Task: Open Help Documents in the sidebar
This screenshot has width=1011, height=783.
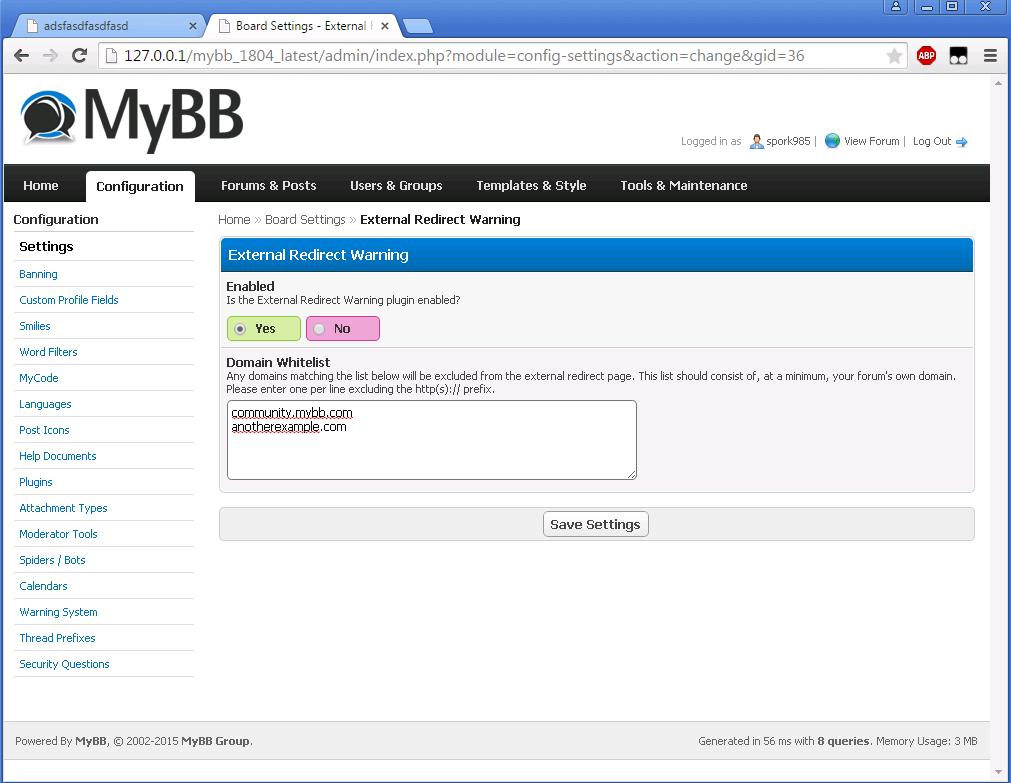Action: click(x=57, y=456)
